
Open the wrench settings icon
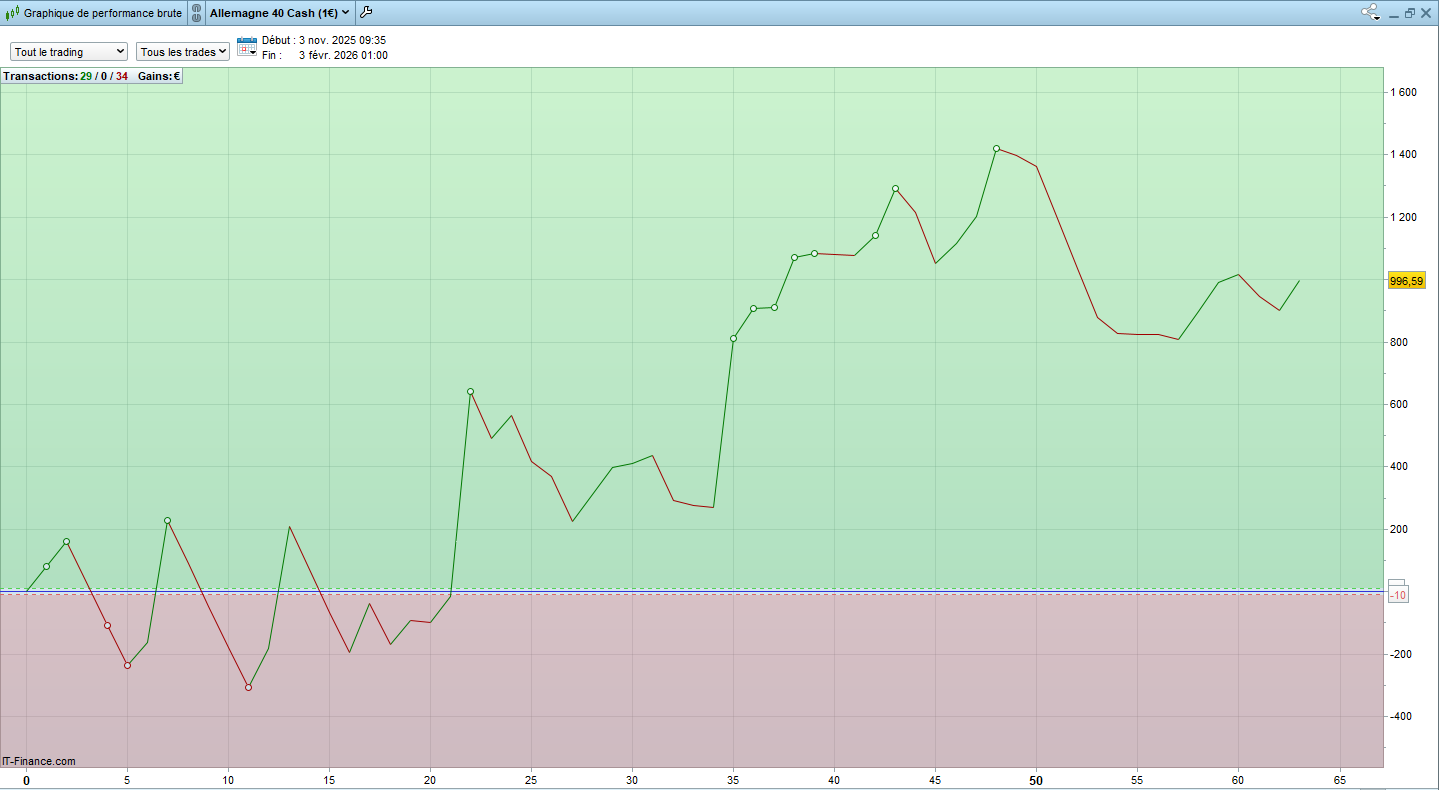(365, 13)
